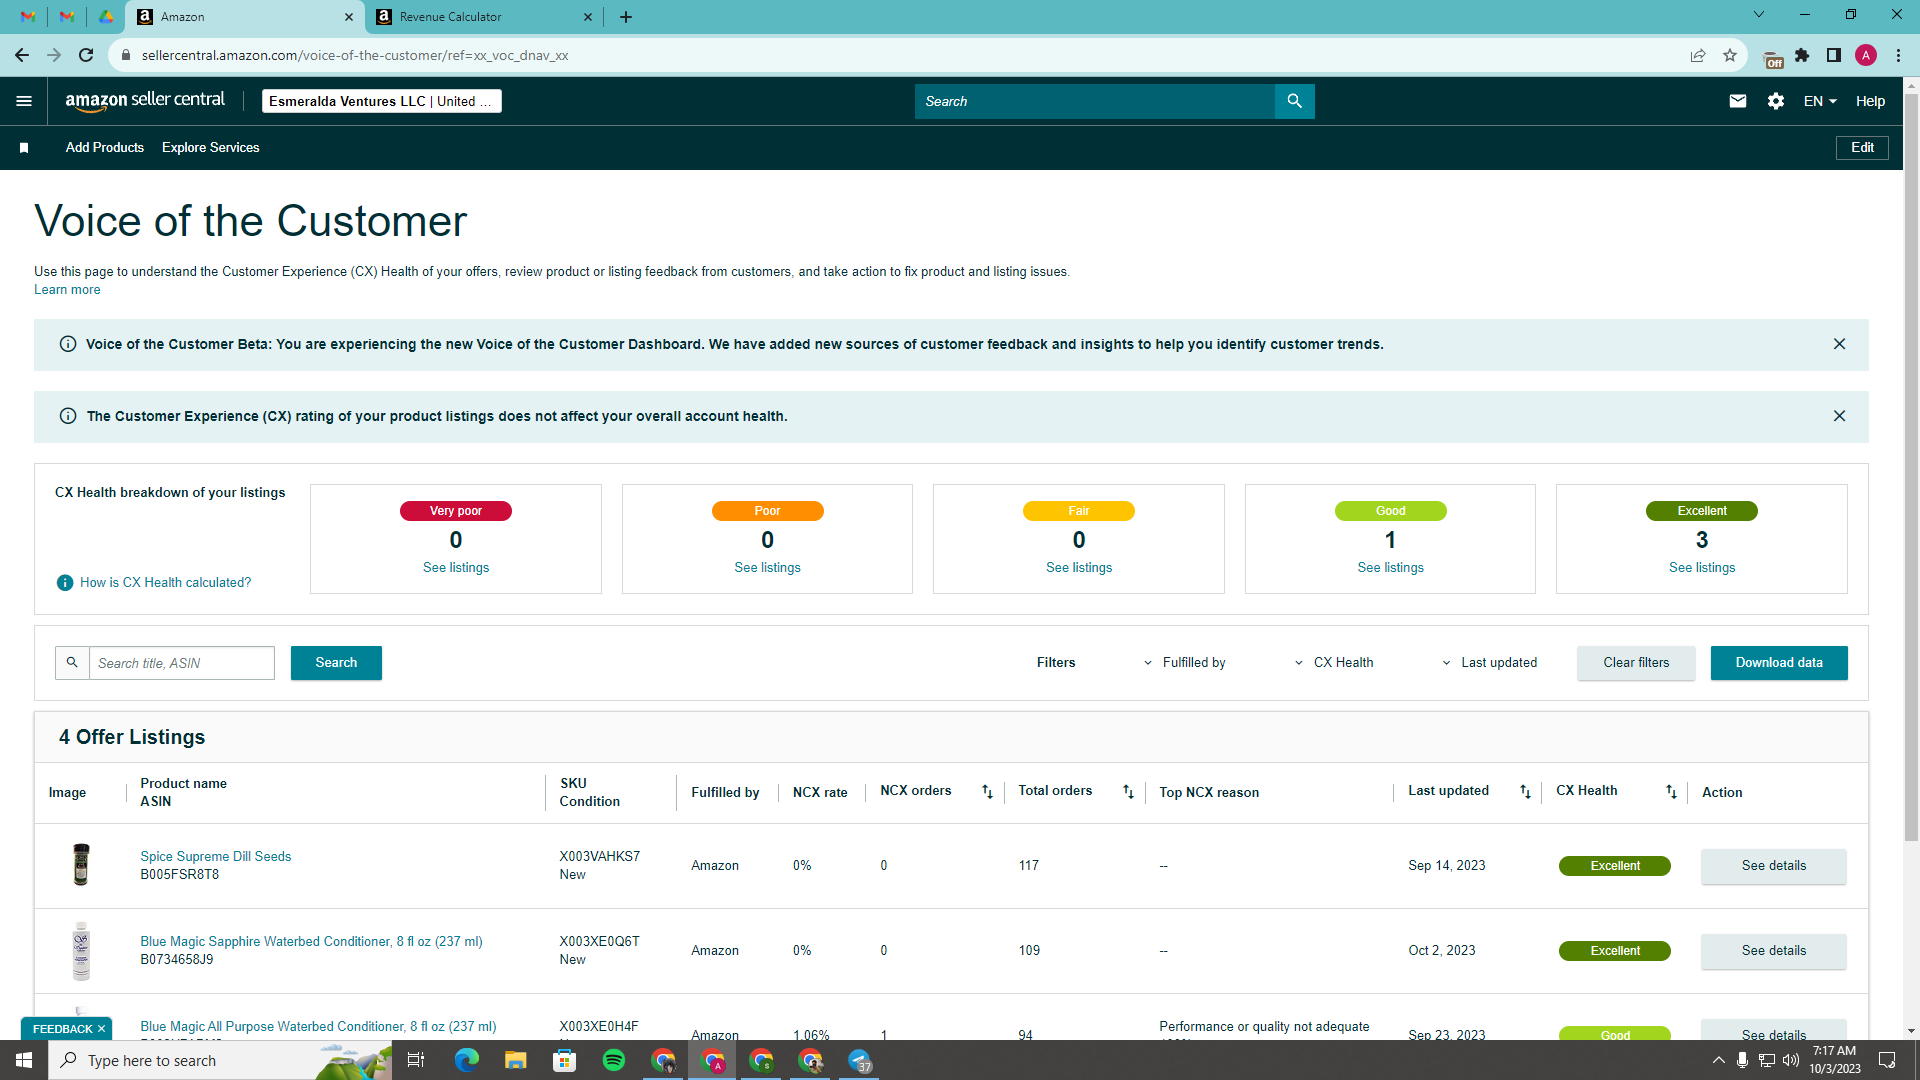This screenshot has height=1080, width=1920.
Task: Open Spotify from the taskbar
Action: coord(614,1060)
